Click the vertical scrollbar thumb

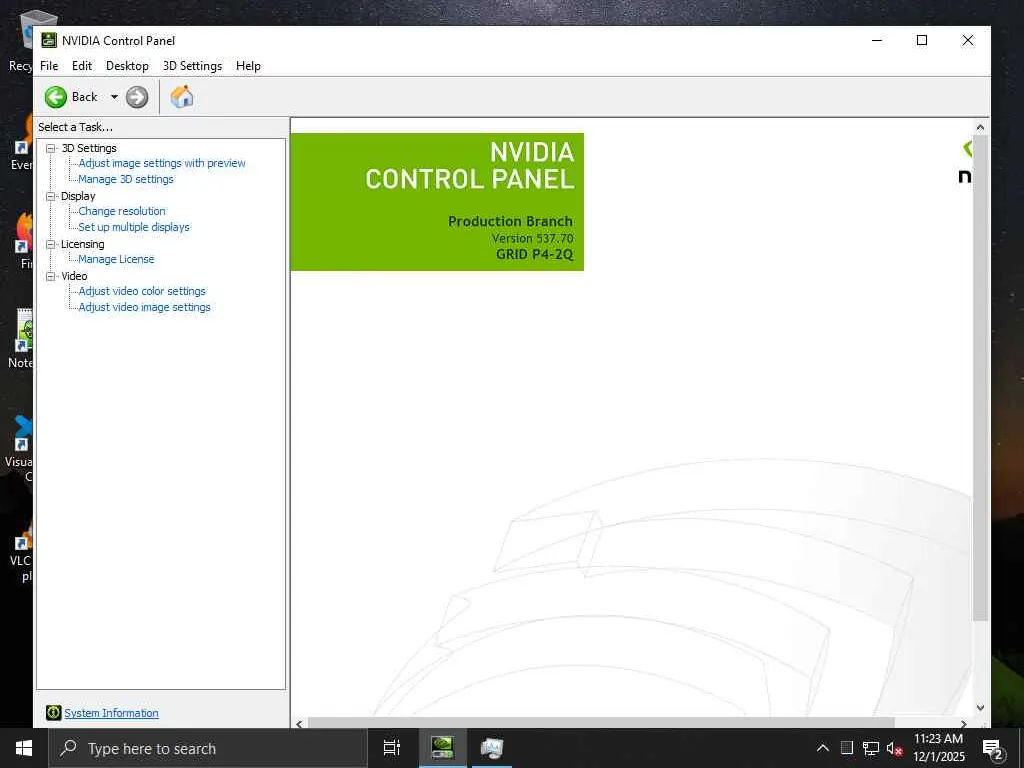pyautogui.click(x=980, y=377)
